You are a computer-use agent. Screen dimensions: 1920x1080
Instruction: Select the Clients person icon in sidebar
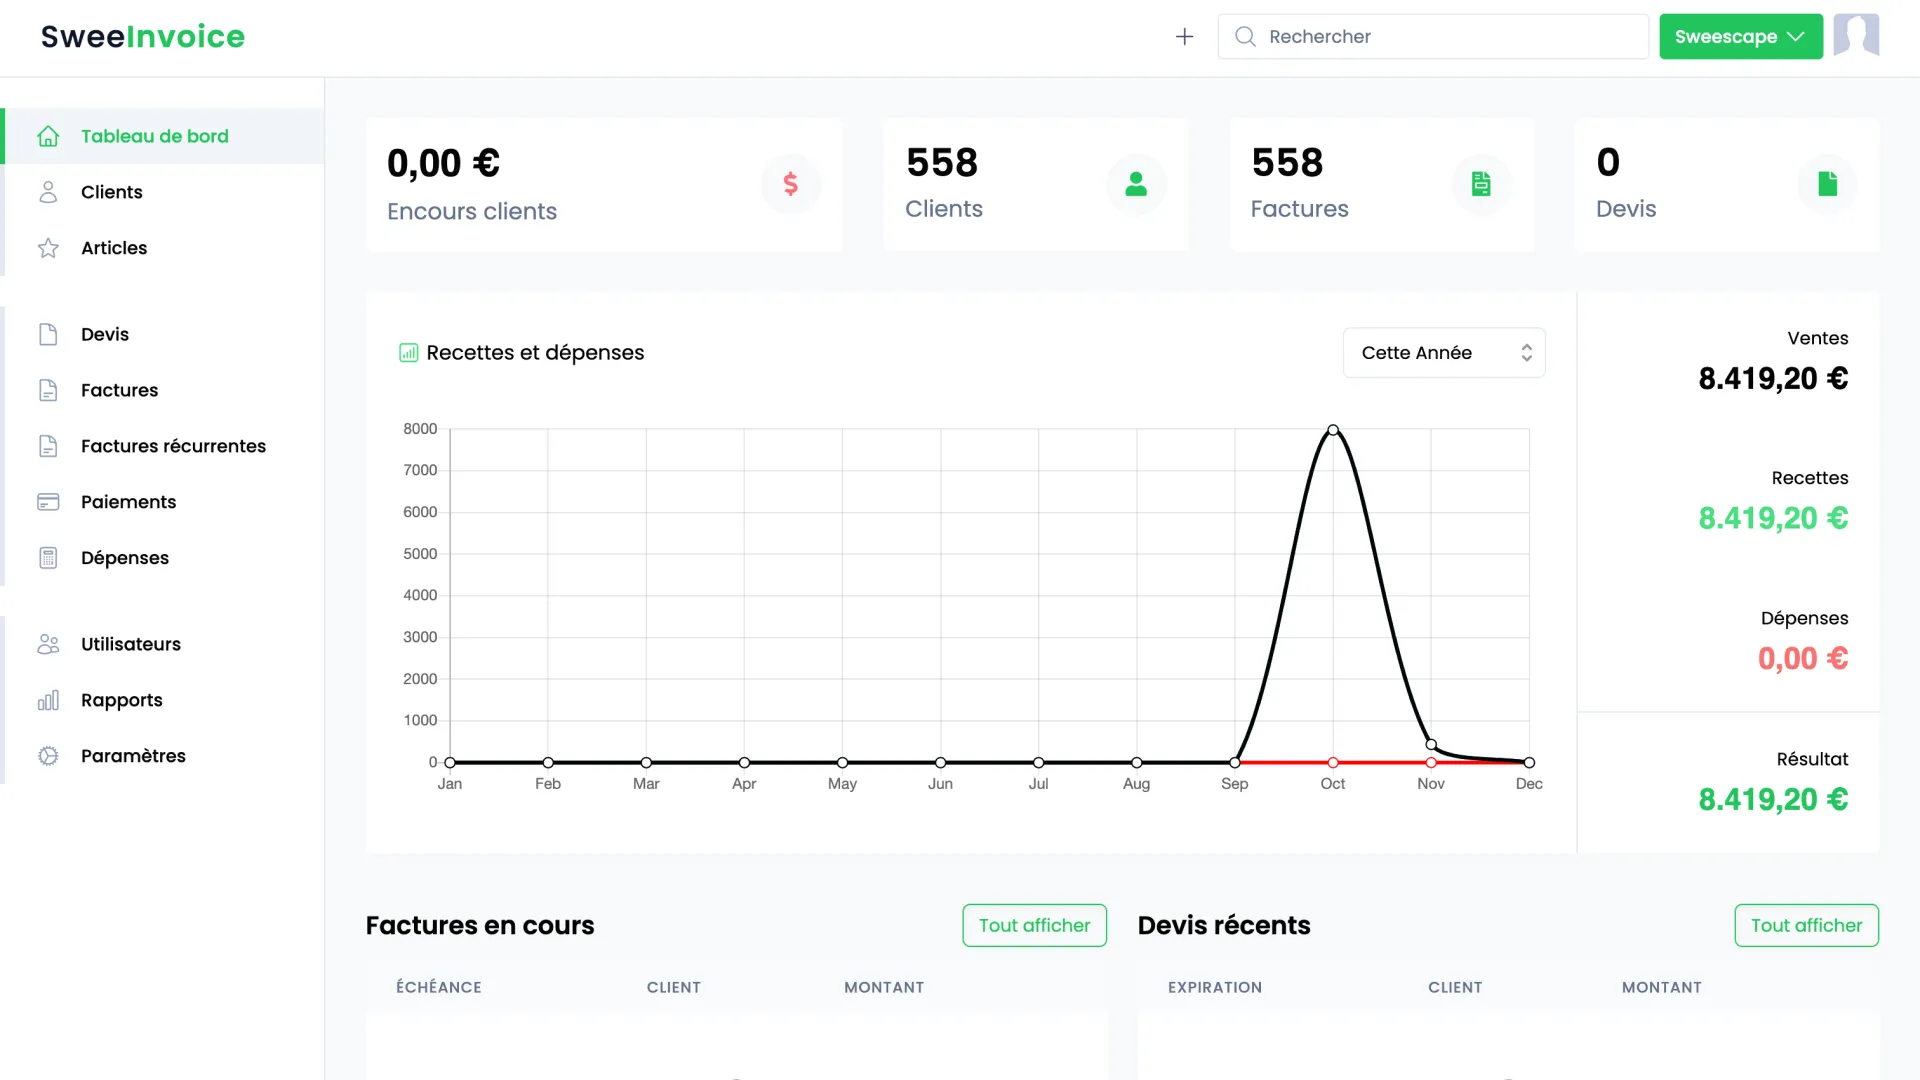(x=48, y=192)
